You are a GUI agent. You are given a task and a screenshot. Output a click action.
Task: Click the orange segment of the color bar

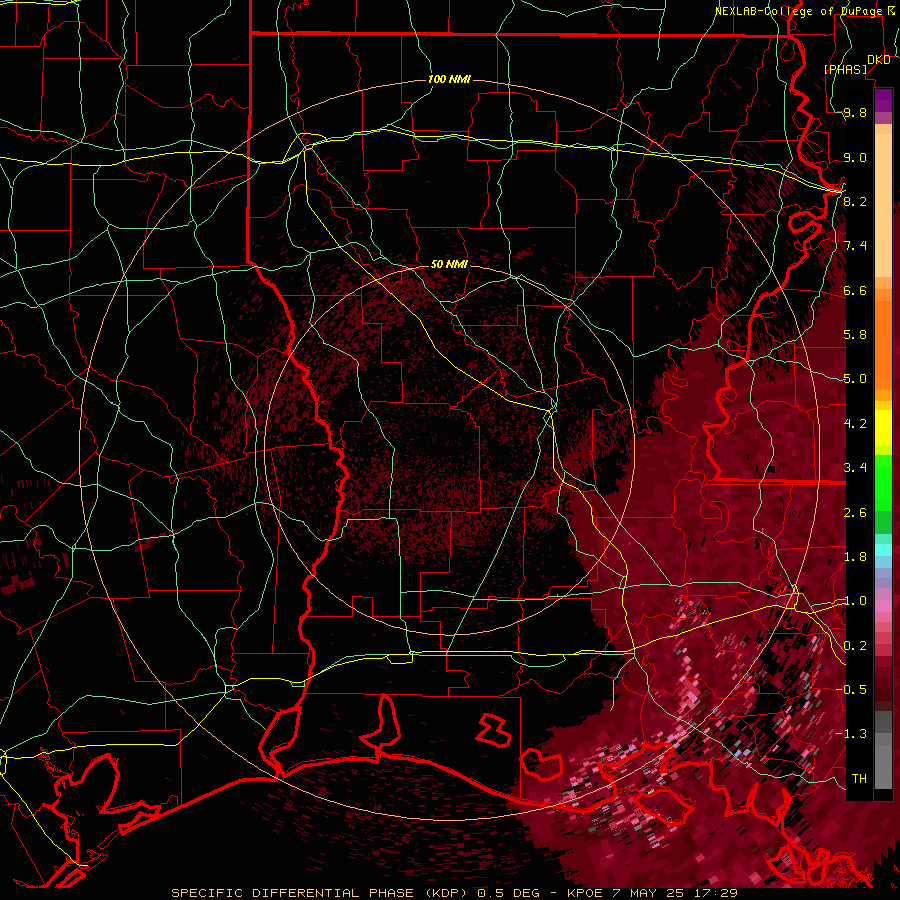tap(883, 344)
